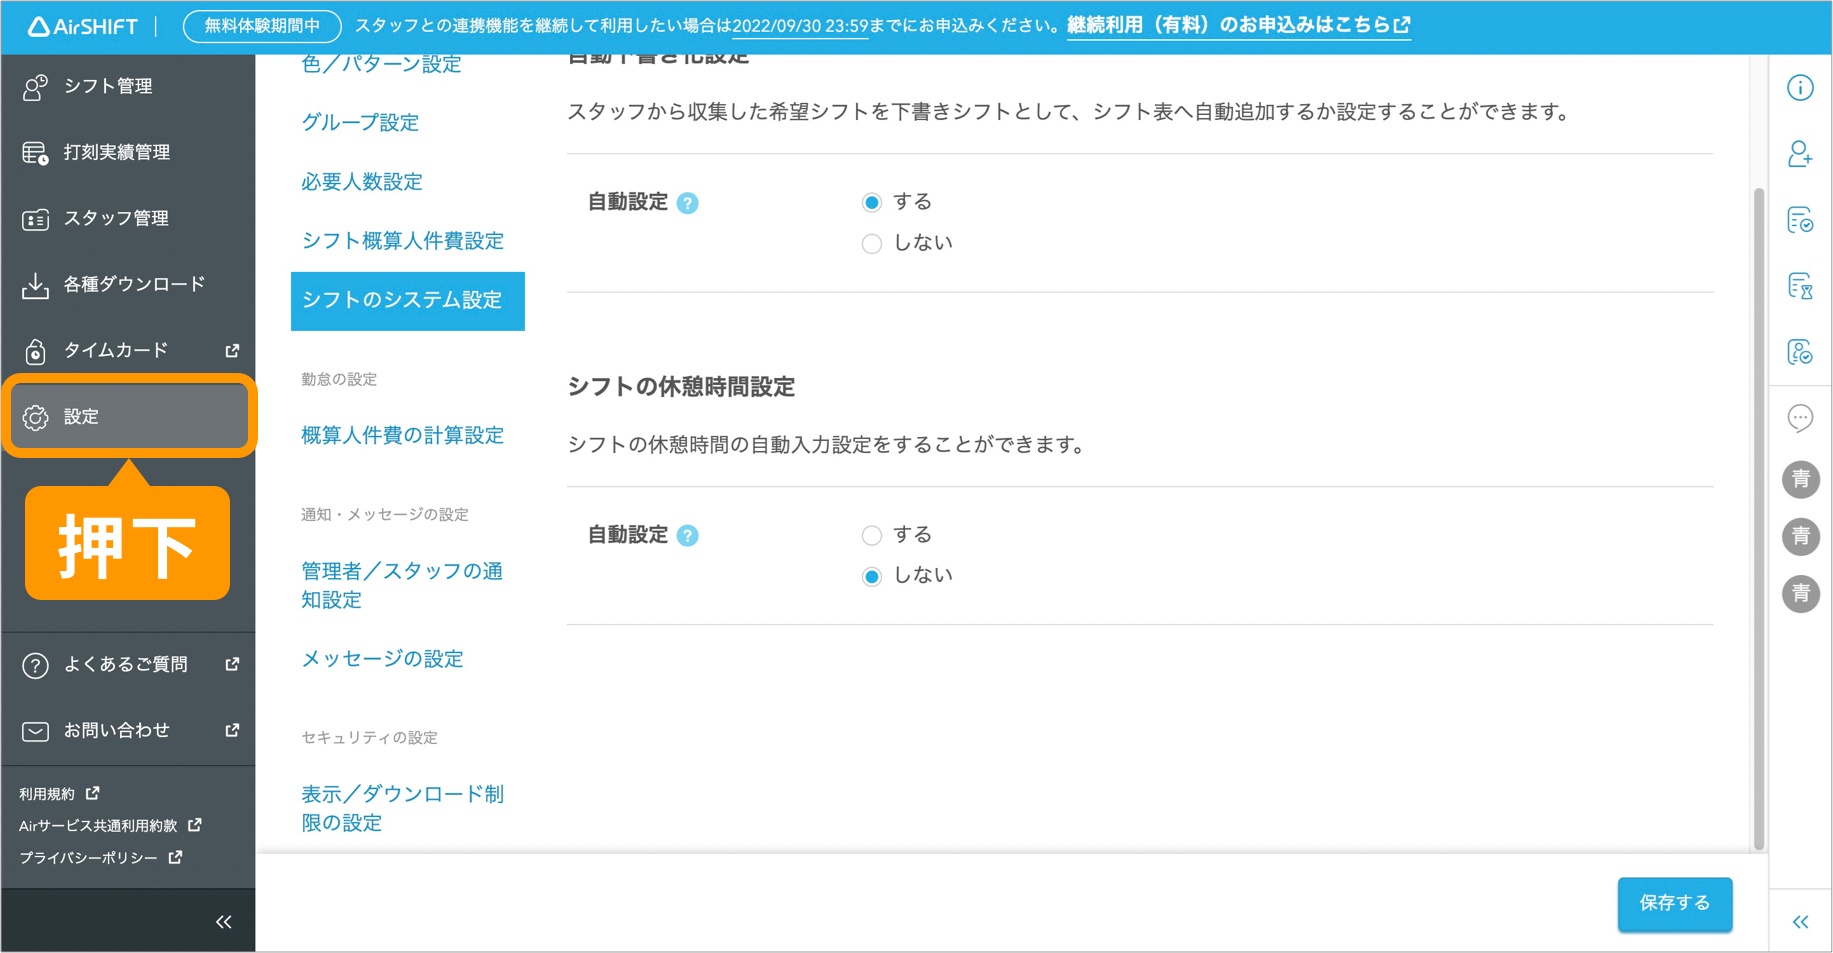Select しない for auto draft setting
The height and width of the screenshot is (953, 1833).
click(872, 244)
